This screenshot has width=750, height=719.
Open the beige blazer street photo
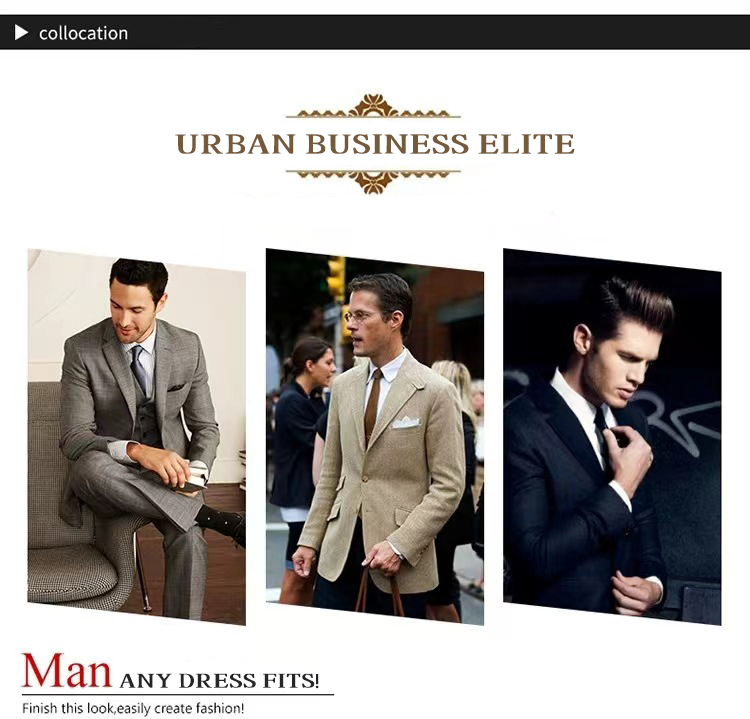tap(375, 437)
